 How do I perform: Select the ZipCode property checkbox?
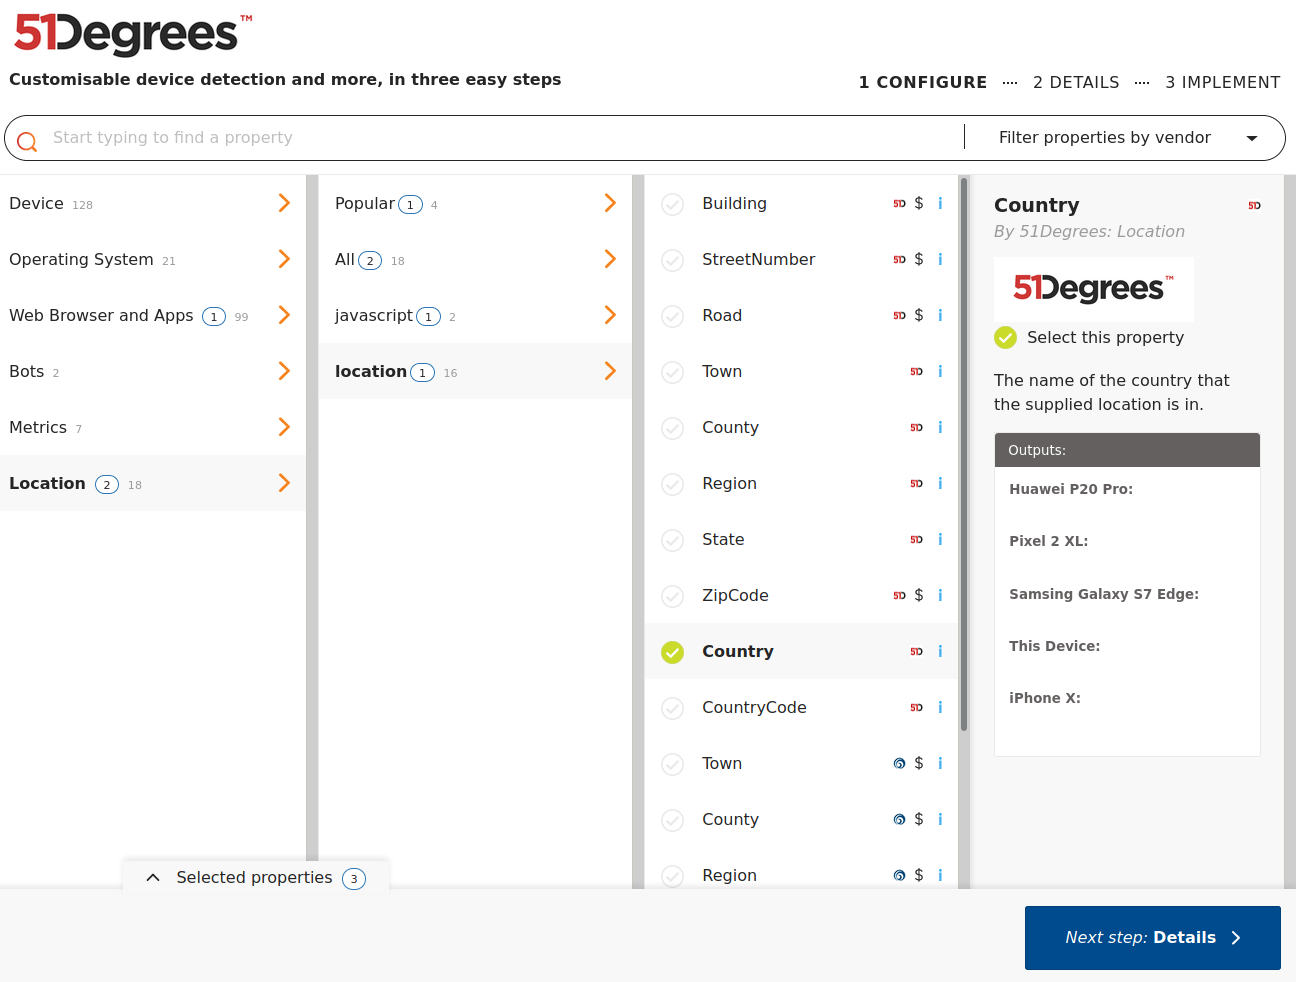(x=673, y=596)
